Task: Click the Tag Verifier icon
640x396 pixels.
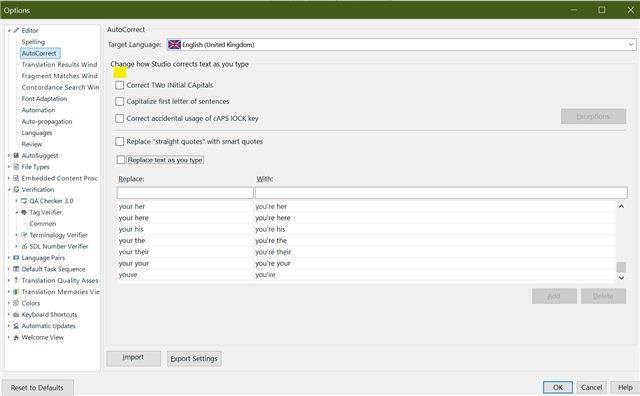Action: 24,212
